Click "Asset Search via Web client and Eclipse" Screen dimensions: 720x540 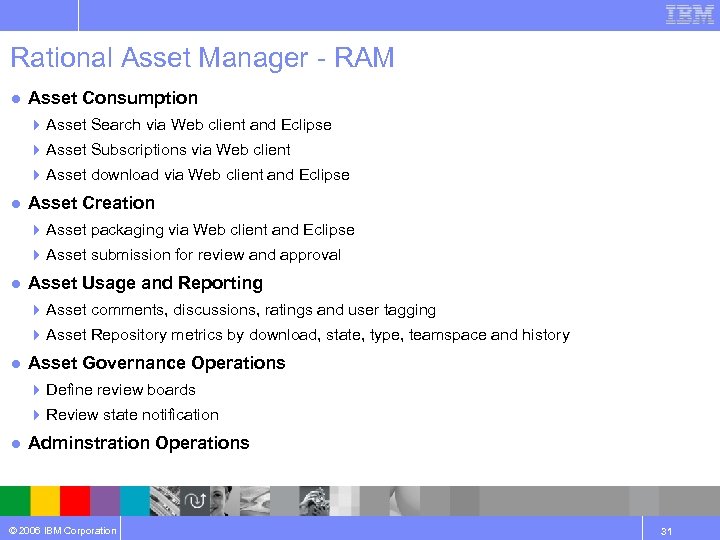click(189, 125)
